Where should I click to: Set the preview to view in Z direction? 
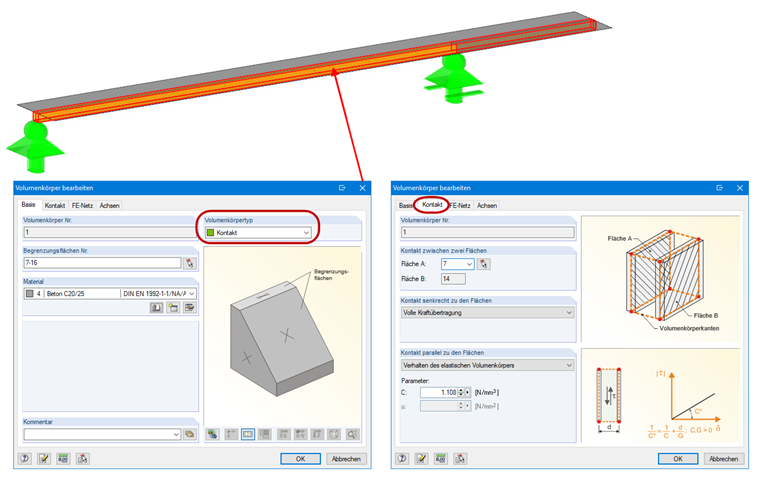(317, 434)
